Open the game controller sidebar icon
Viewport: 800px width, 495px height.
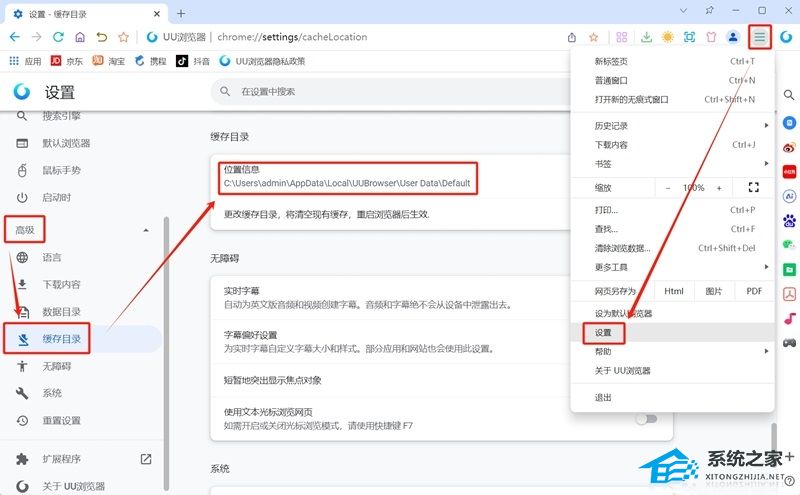(789, 342)
